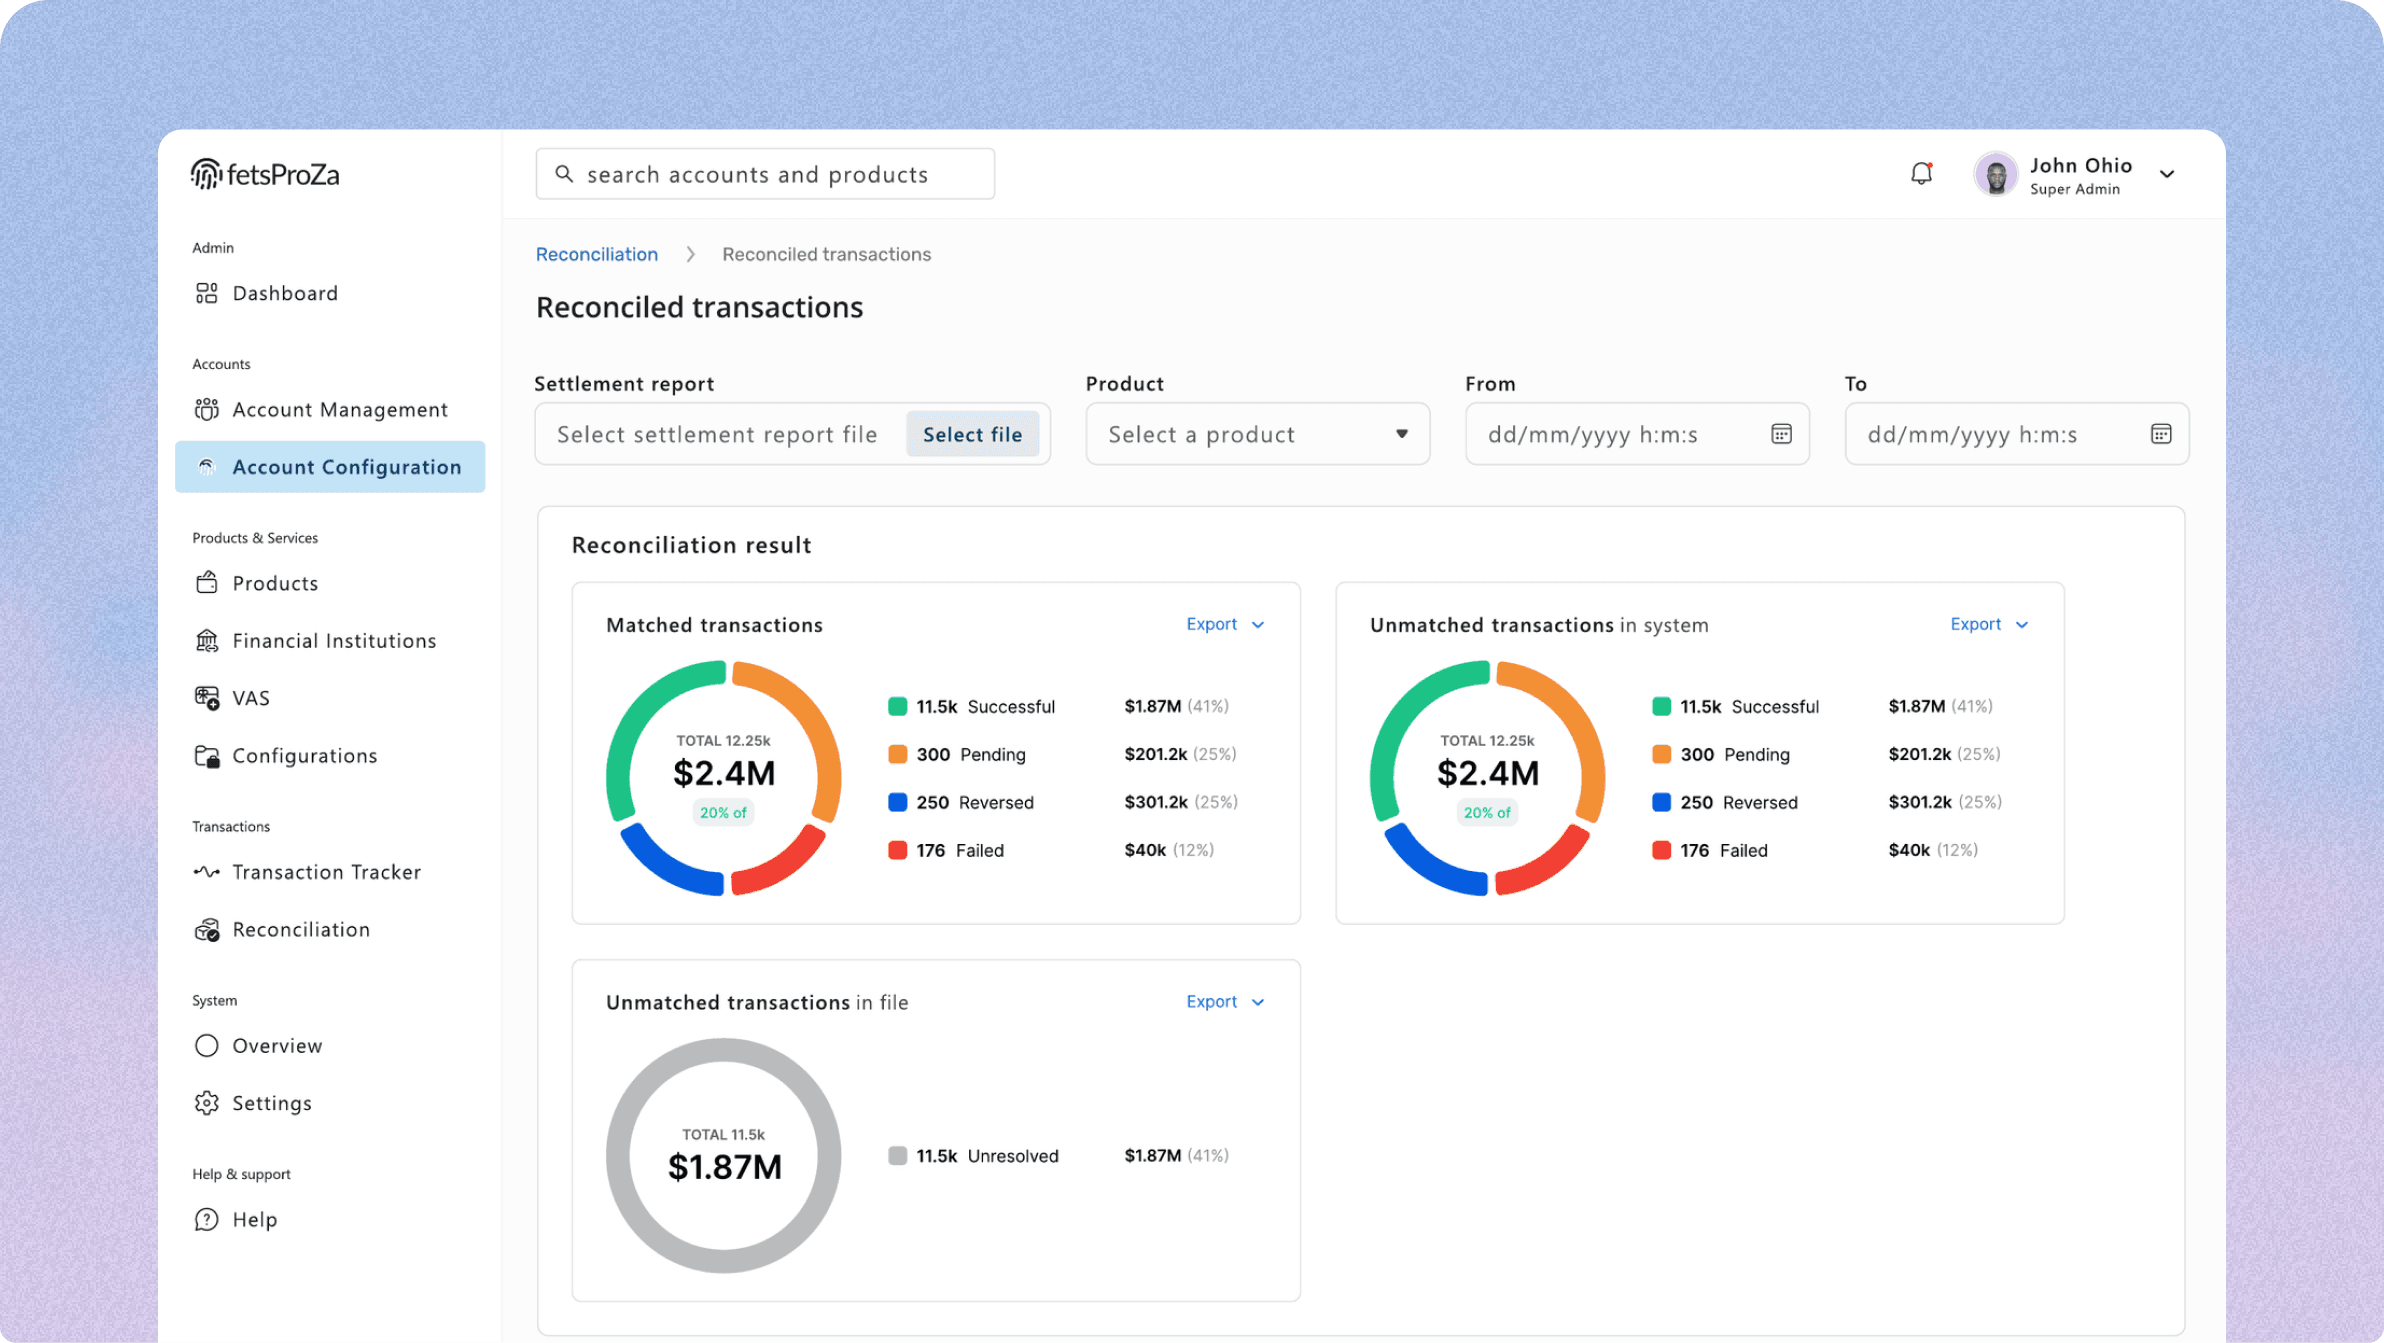Click Reconciled transactions breadcrumb text
Image resolution: width=2384 pixels, height=1343 pixels.
coord(826,254)
